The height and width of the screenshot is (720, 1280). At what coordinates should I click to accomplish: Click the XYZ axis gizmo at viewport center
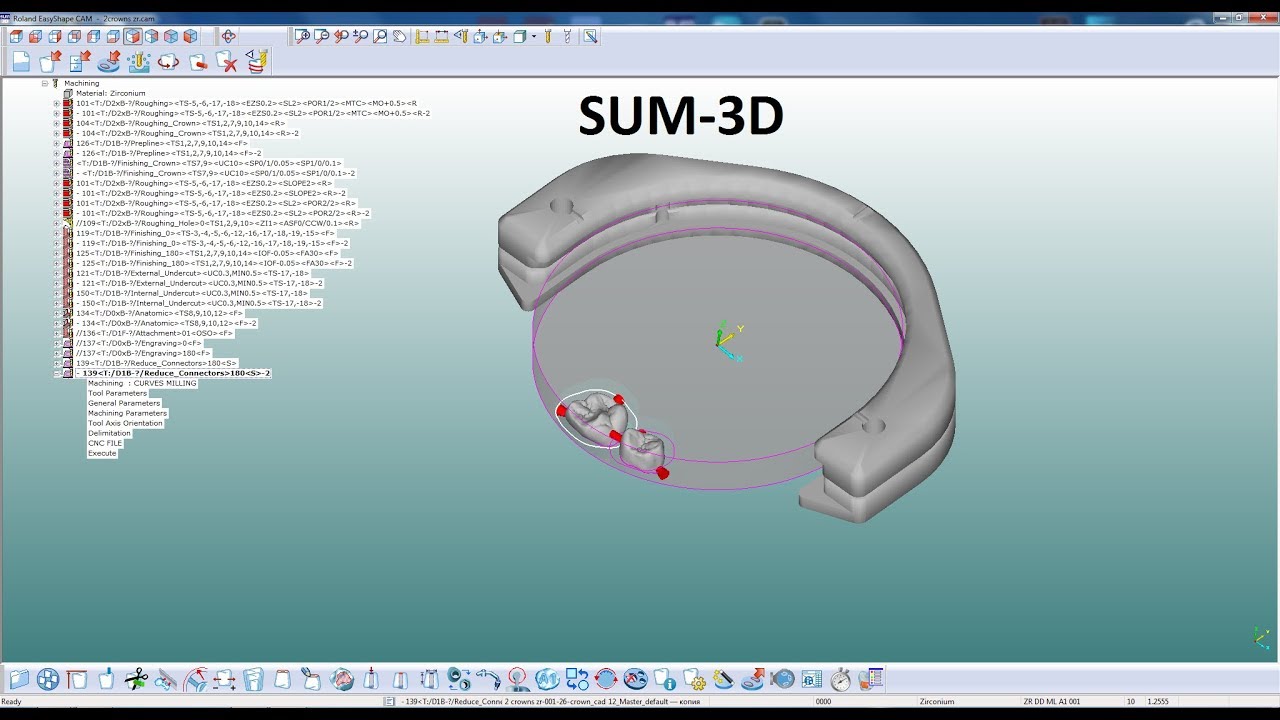(728, 340)
